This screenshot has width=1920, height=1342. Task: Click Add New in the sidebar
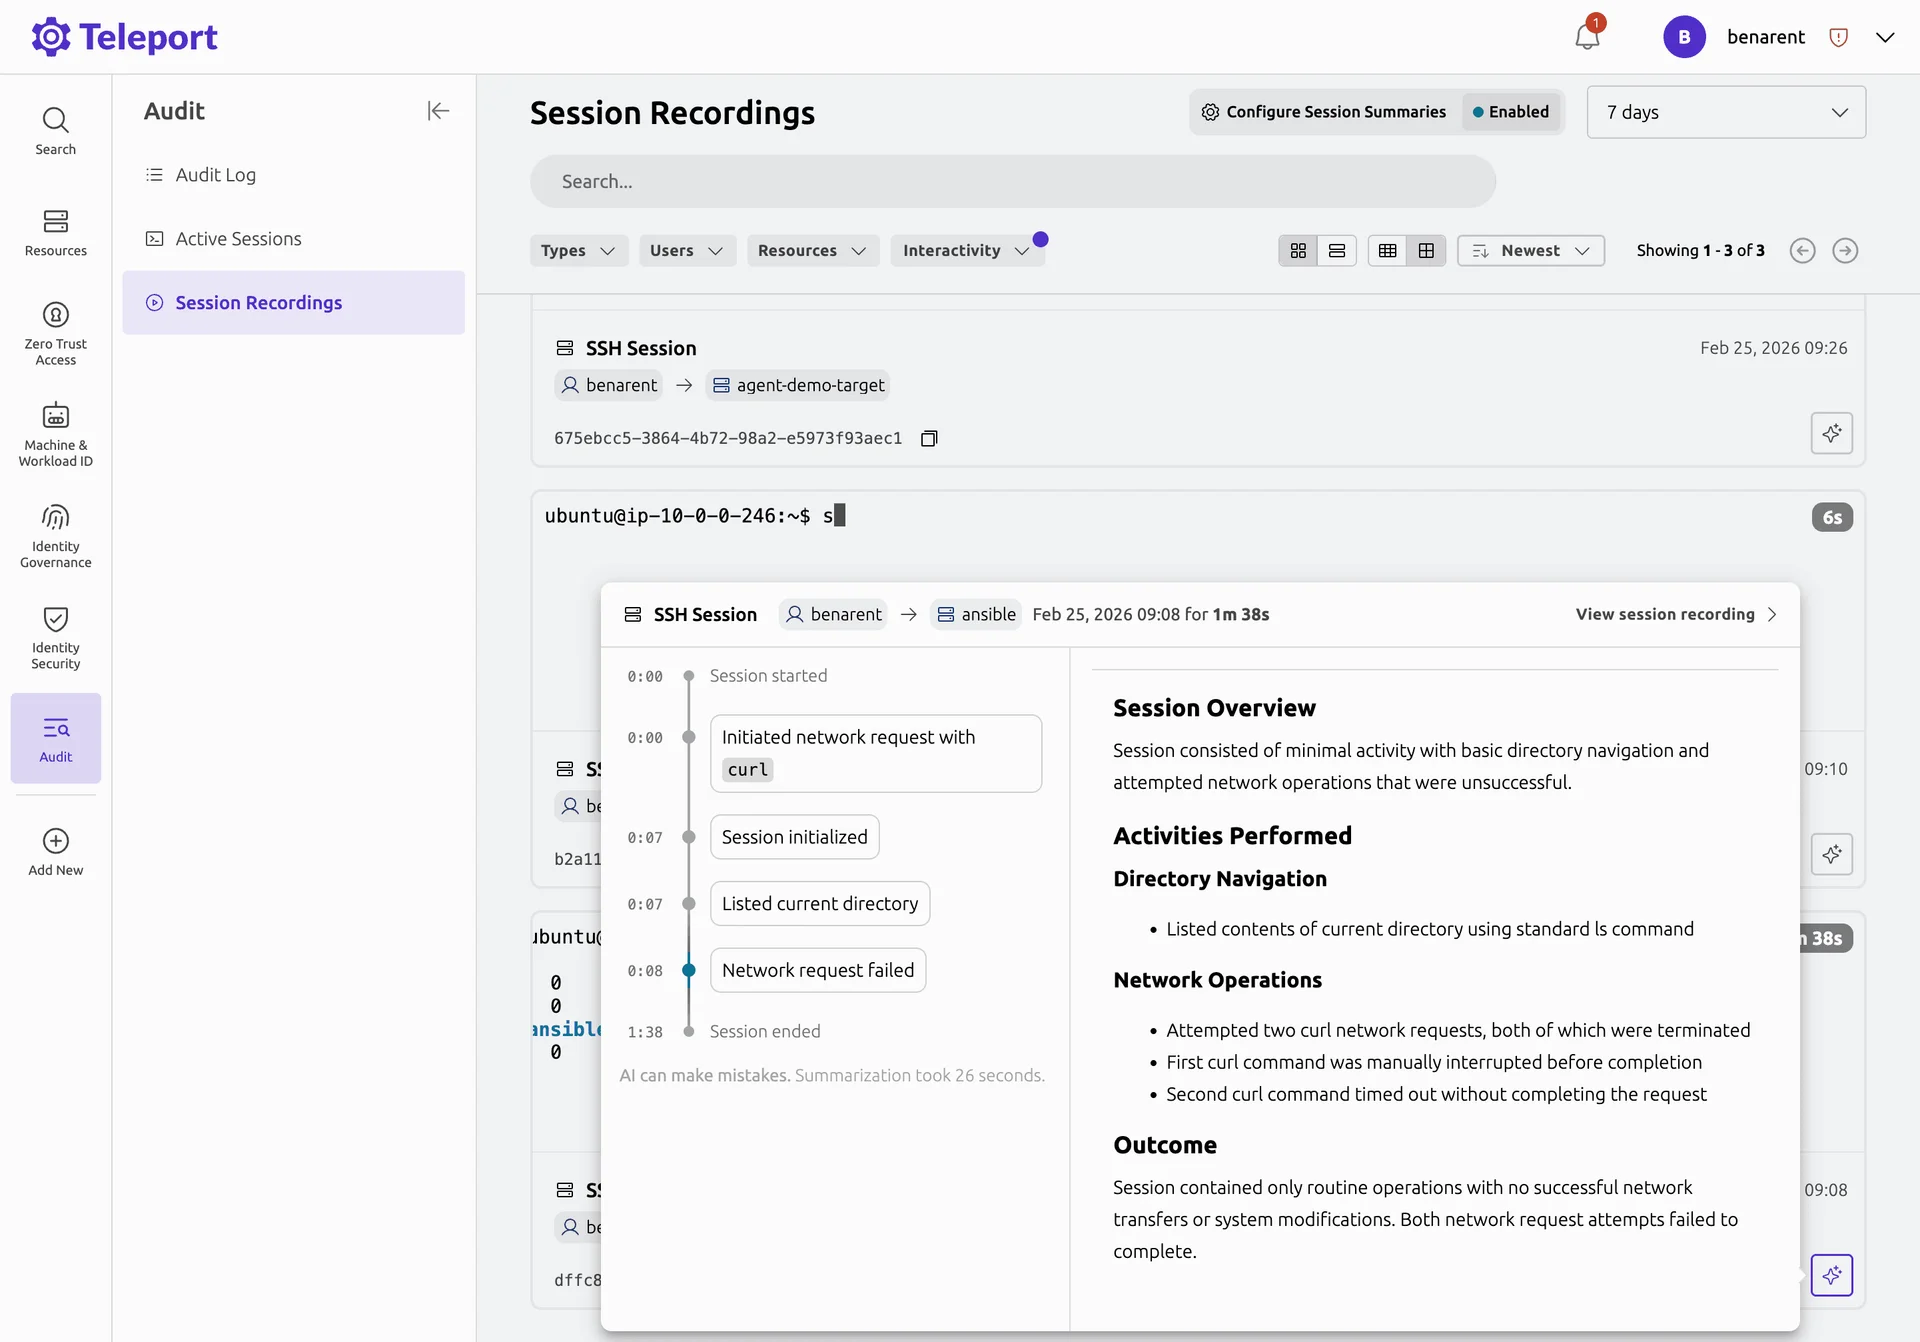click(56, 852)
